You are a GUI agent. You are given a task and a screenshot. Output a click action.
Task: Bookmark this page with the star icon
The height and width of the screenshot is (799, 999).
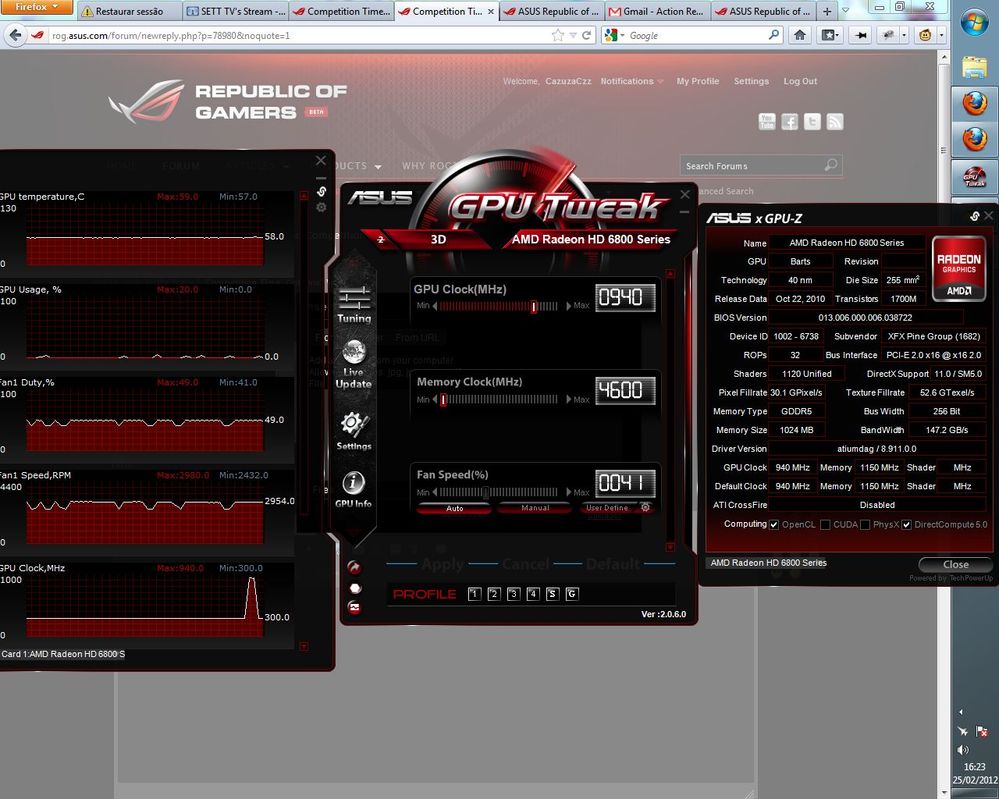pyautogui.click(x=557, y=36)
